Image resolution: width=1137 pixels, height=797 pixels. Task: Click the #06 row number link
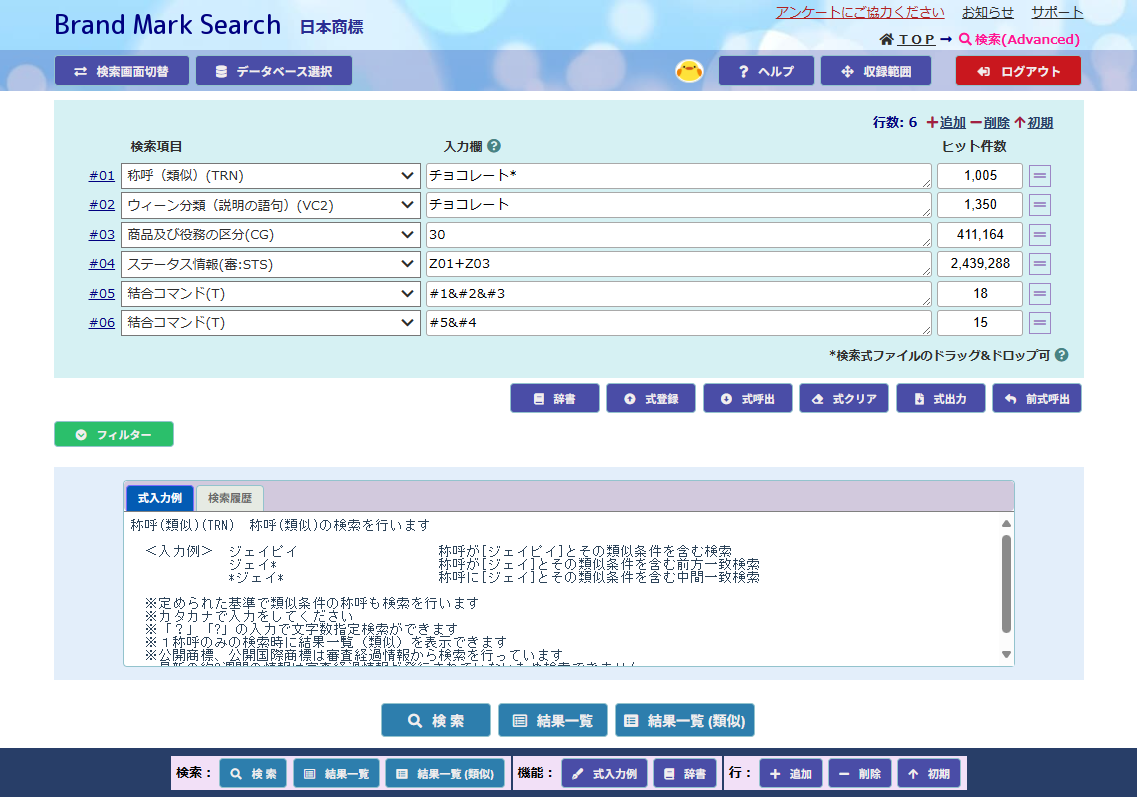click(x=102, y=323)
